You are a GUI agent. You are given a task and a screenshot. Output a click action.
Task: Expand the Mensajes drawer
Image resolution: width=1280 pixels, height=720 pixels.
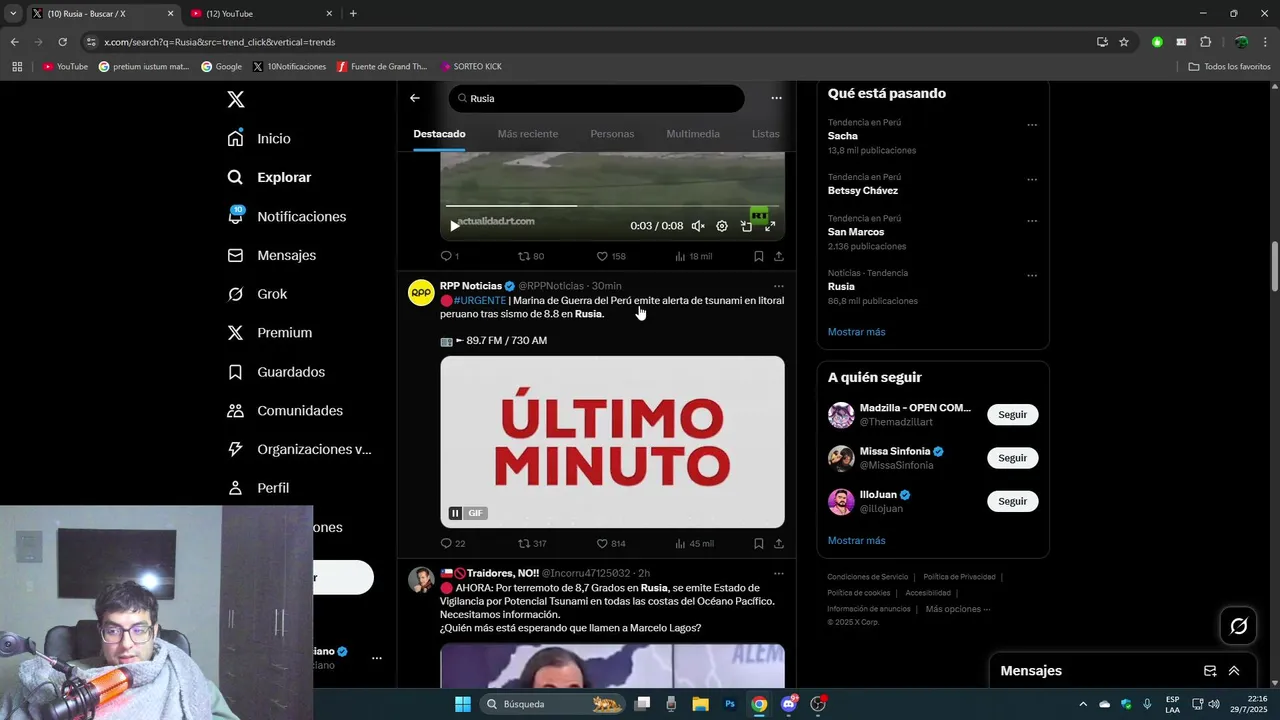click(1234, 671)
